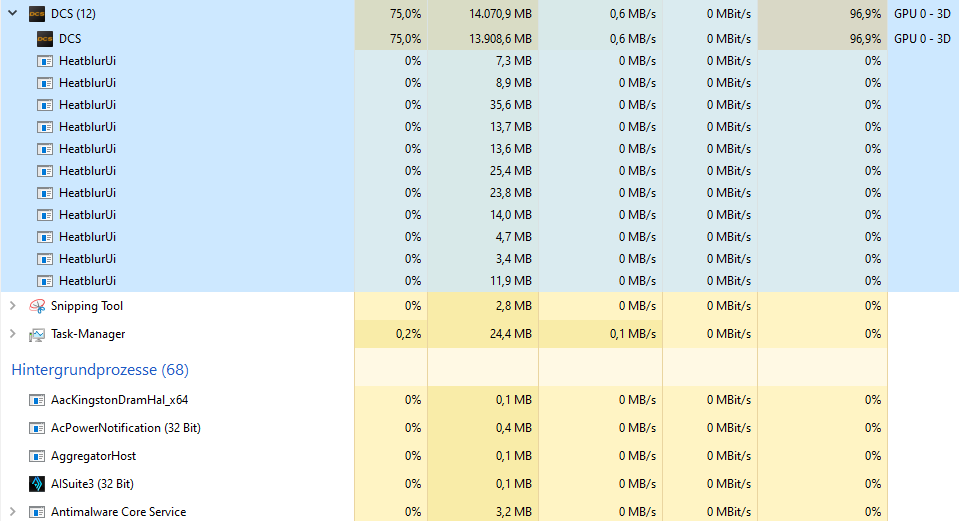The width and height of the screenshot is (959, 521).
Task: Click DCS child row 75,0% CPU value
Action: tap(405, 39)
